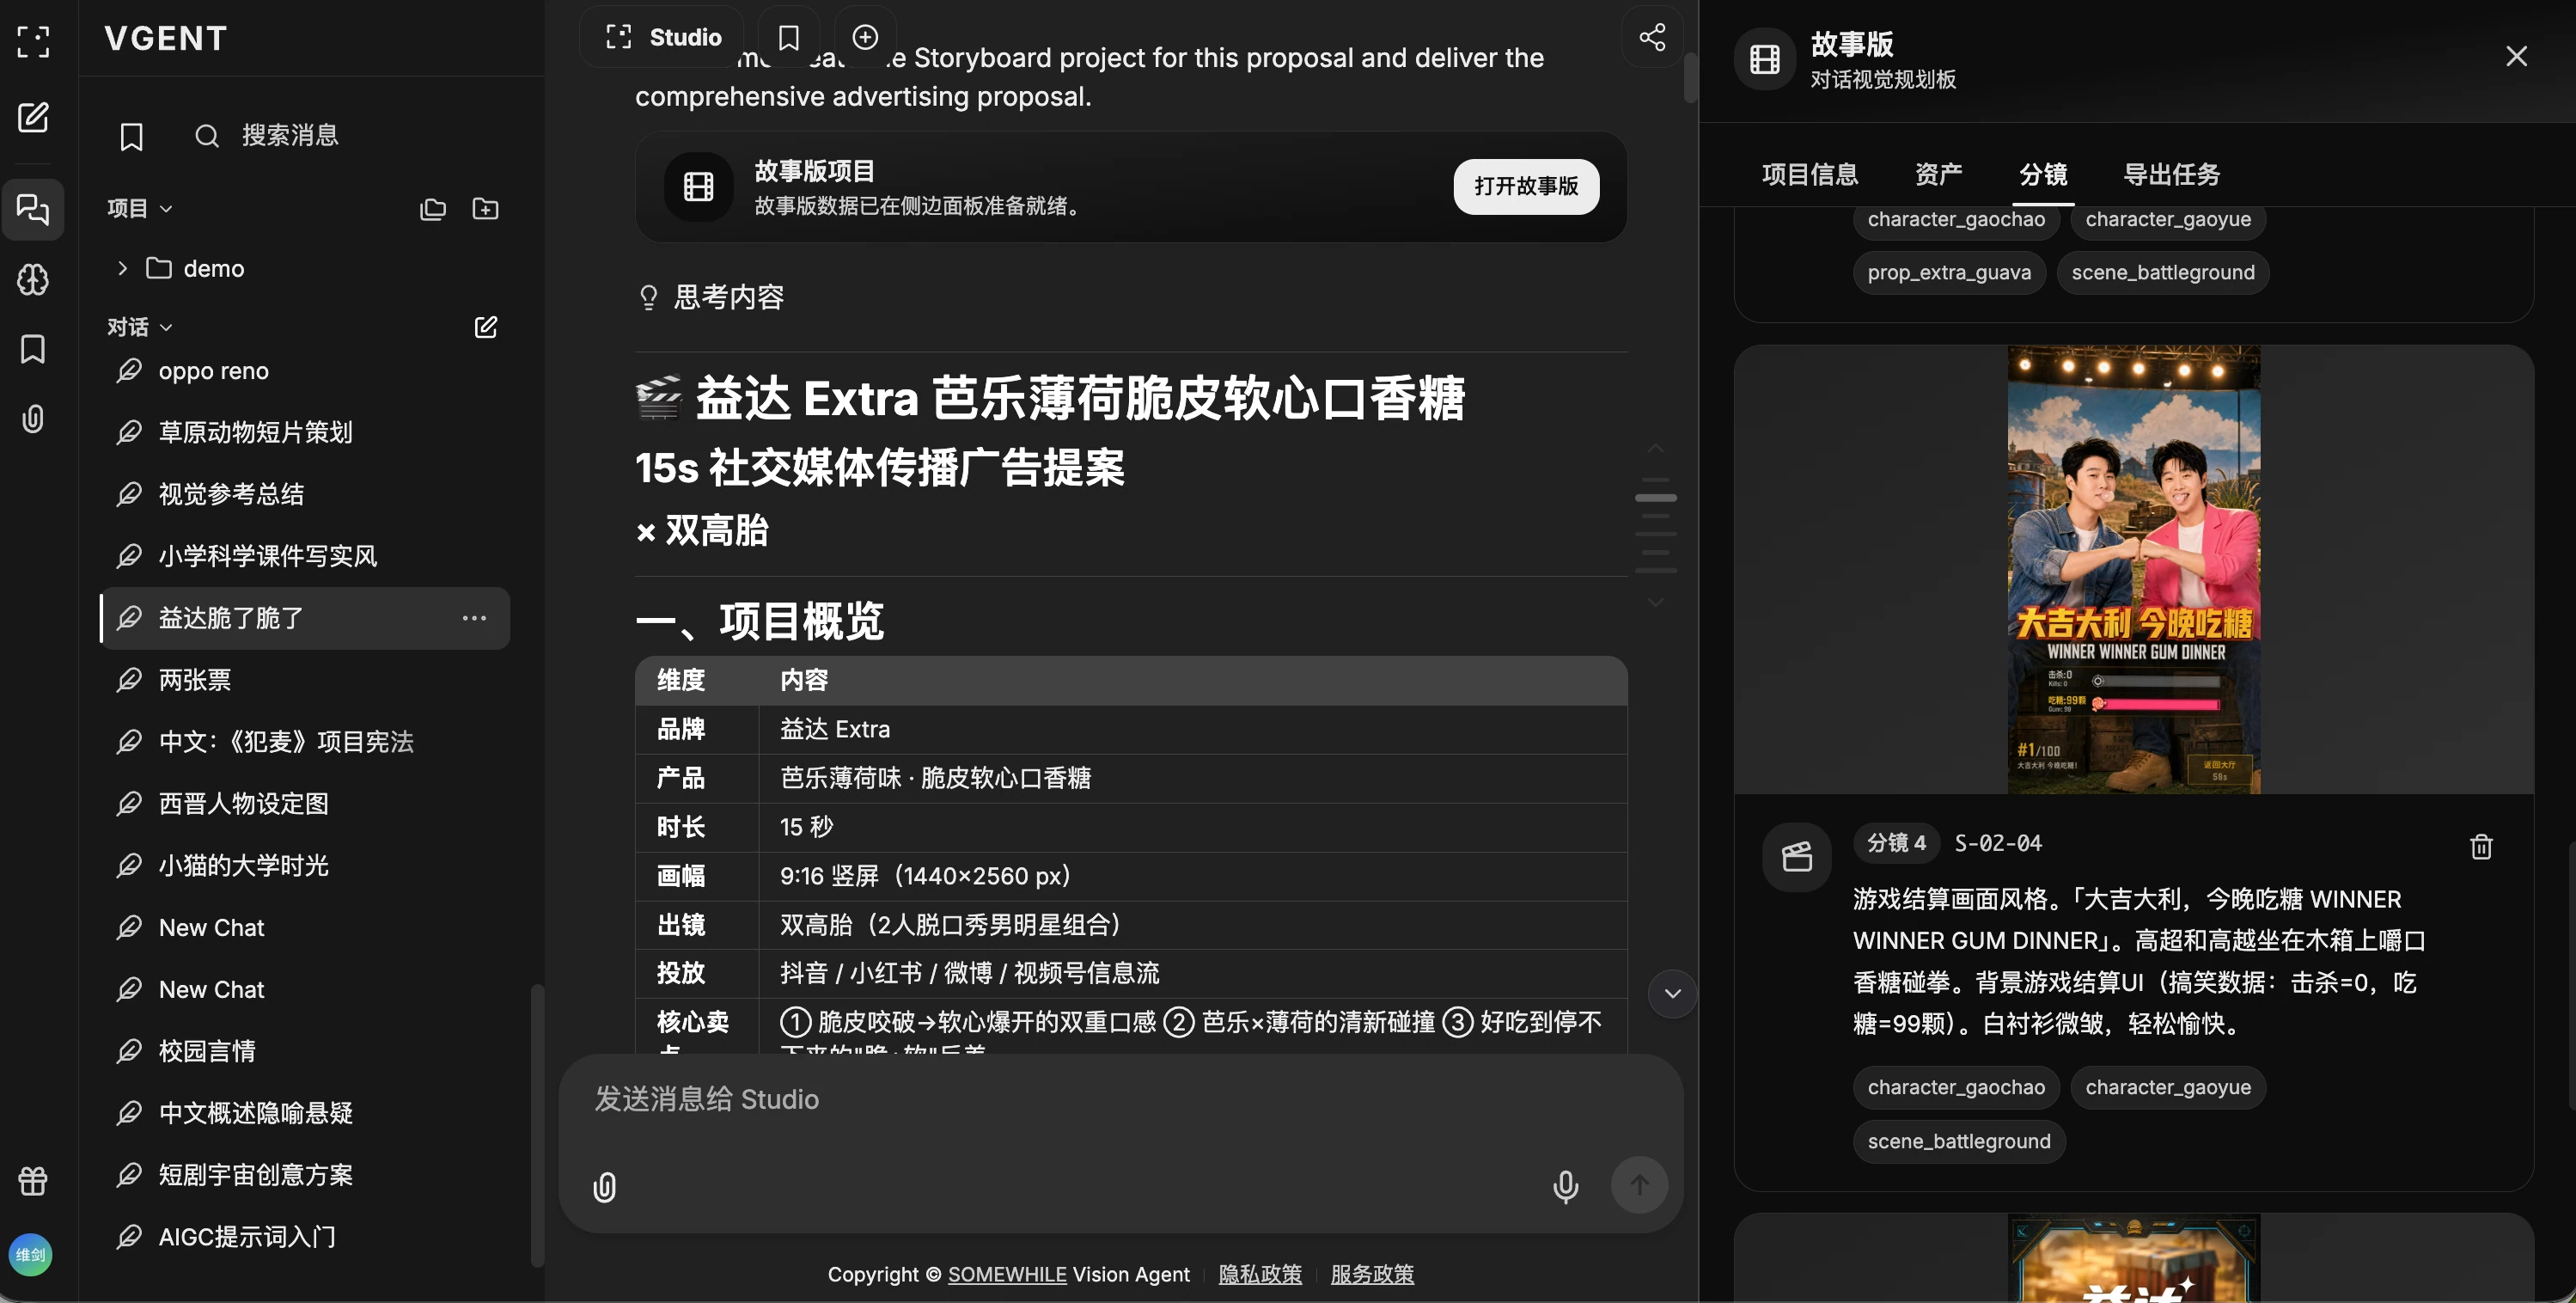The width and height of the screenshot is (2576, 1303).
Task: Delete storyboard shot S-02-04 with trash icon
Action: tap(2480, 847)
